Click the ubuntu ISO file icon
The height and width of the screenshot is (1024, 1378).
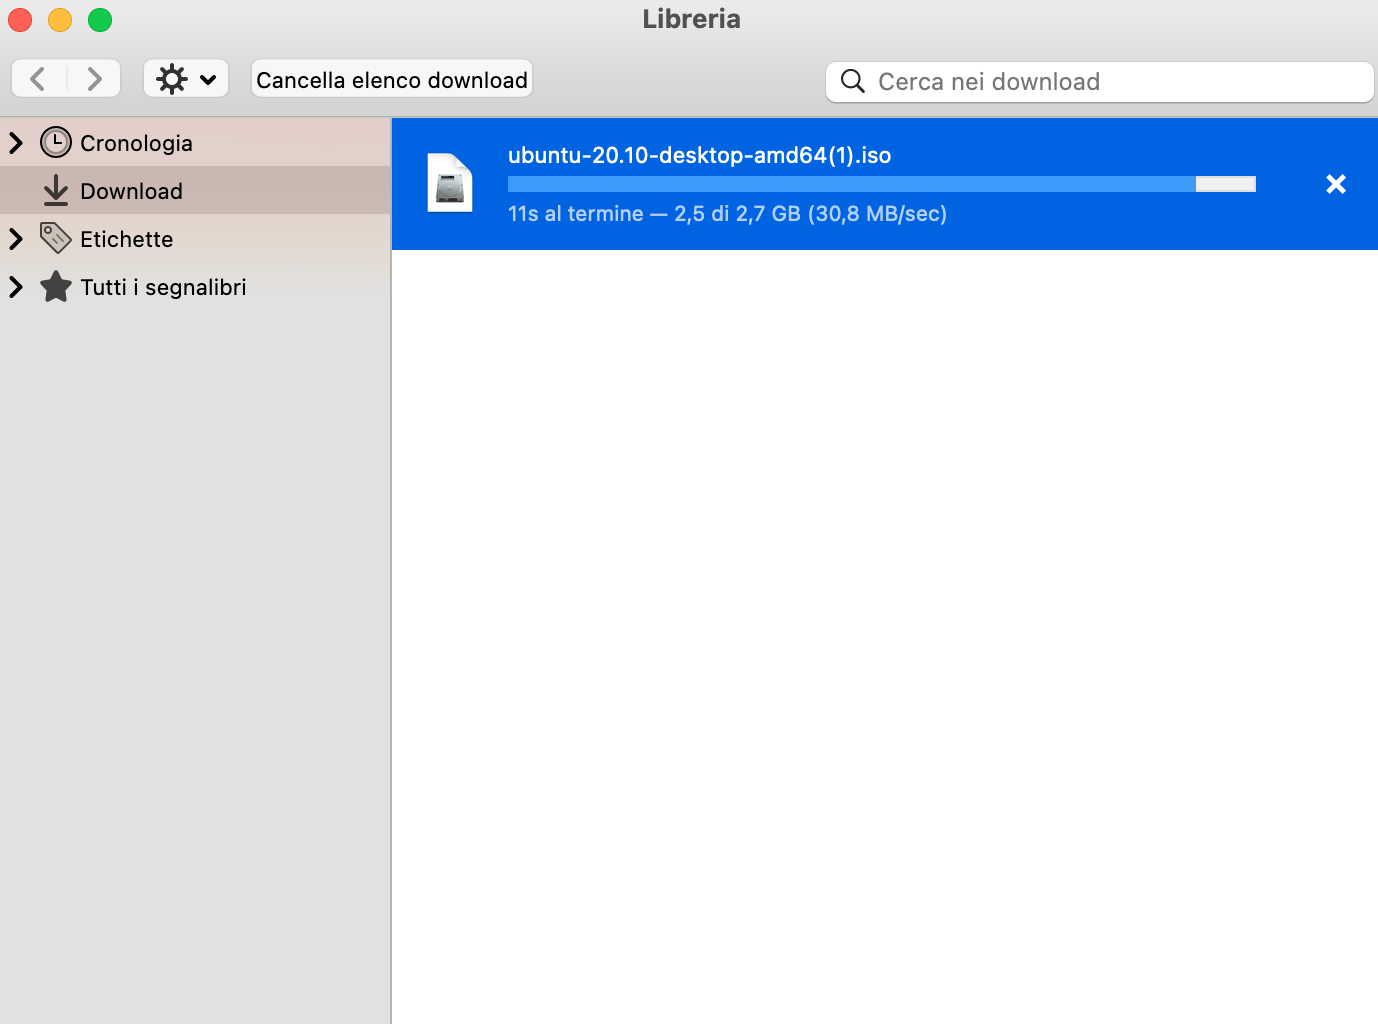pyautogui.click(x=450, y=183)
